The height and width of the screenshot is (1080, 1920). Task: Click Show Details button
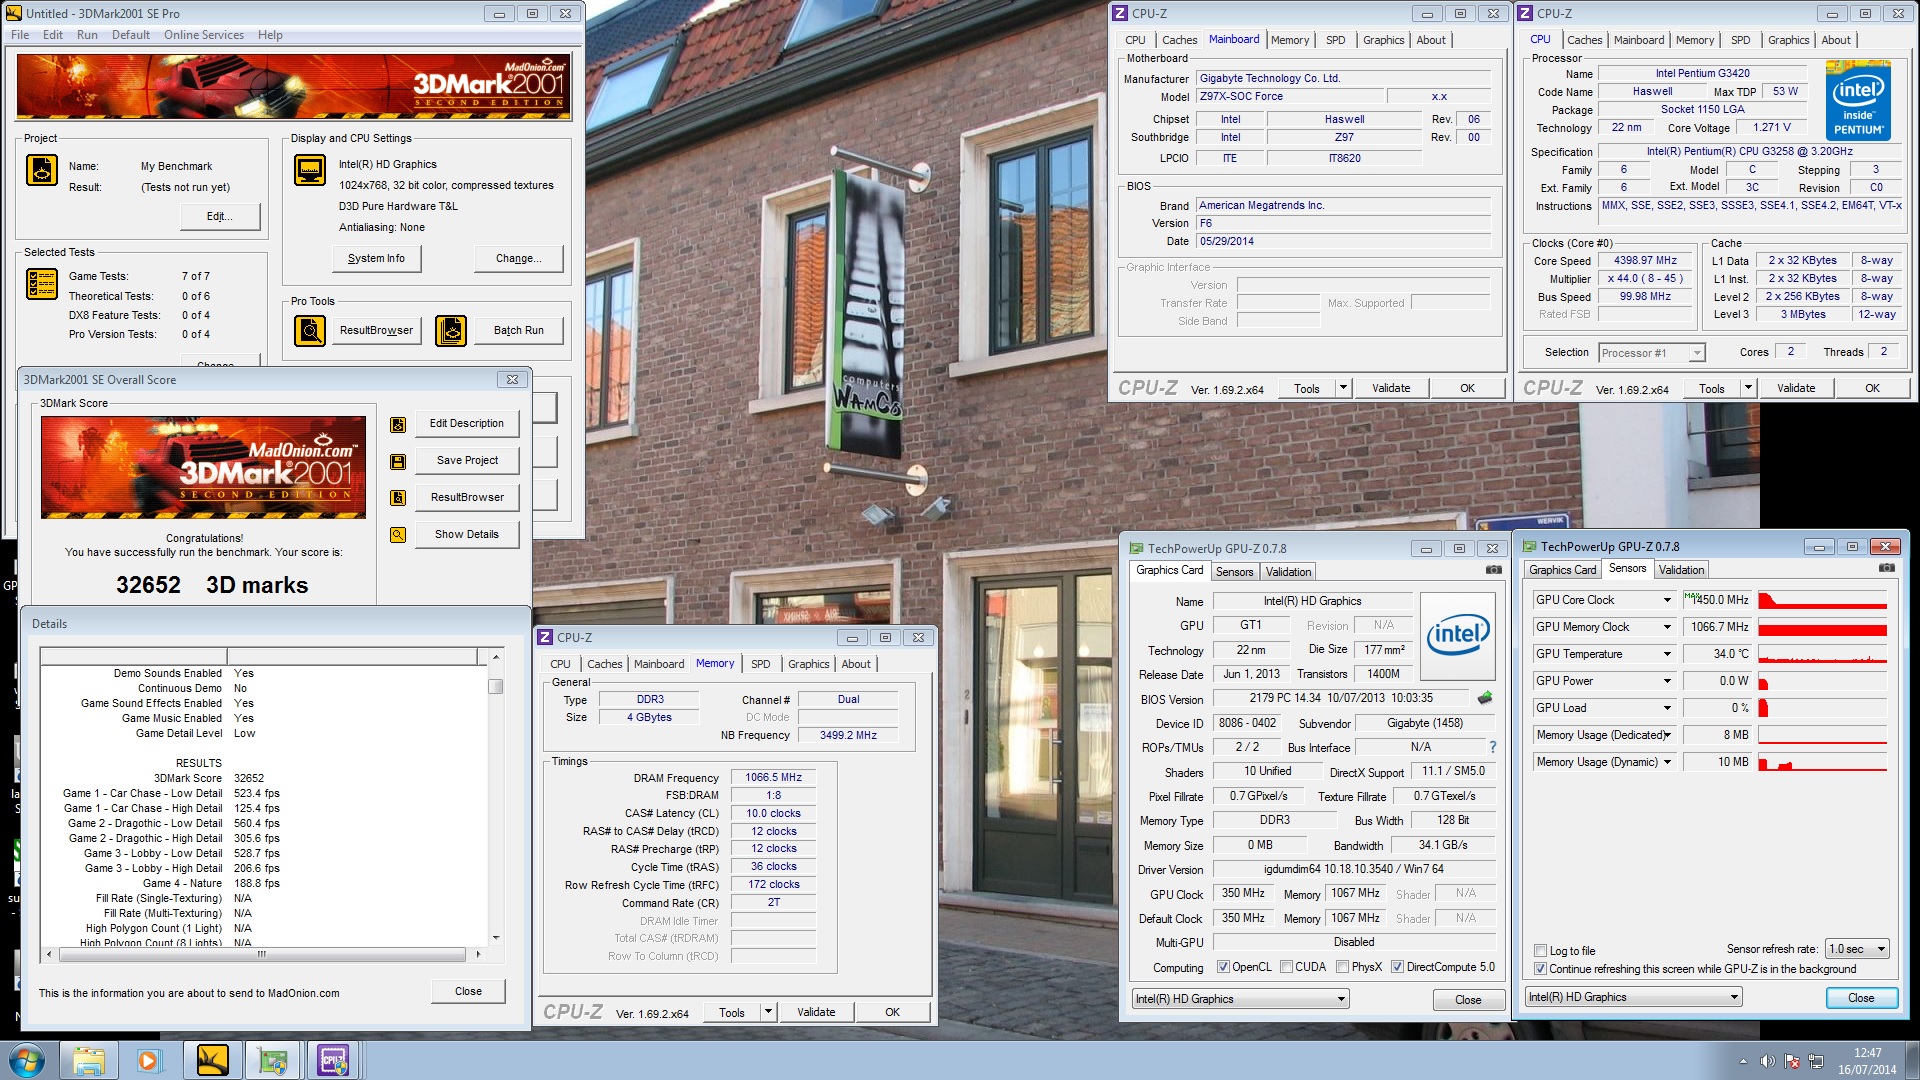[x=466, y=535]
